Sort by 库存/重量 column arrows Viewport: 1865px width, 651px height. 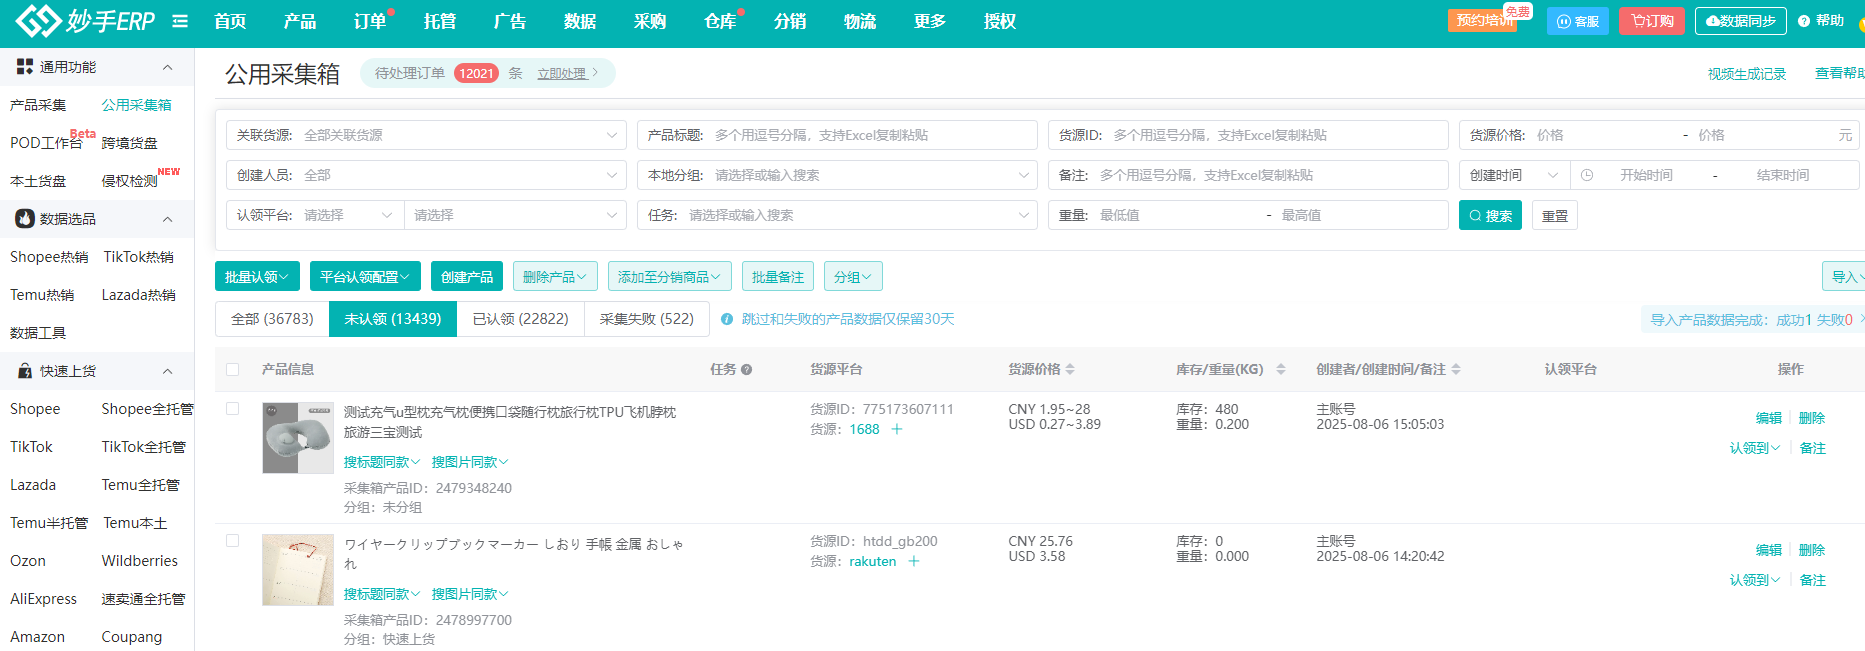coord(1281,369)
